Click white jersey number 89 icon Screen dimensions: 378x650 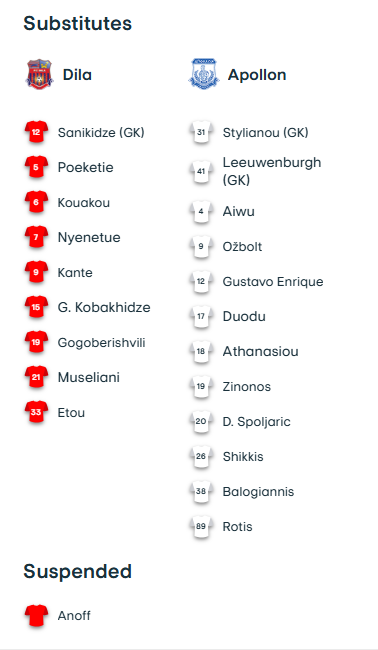[201, 526]
